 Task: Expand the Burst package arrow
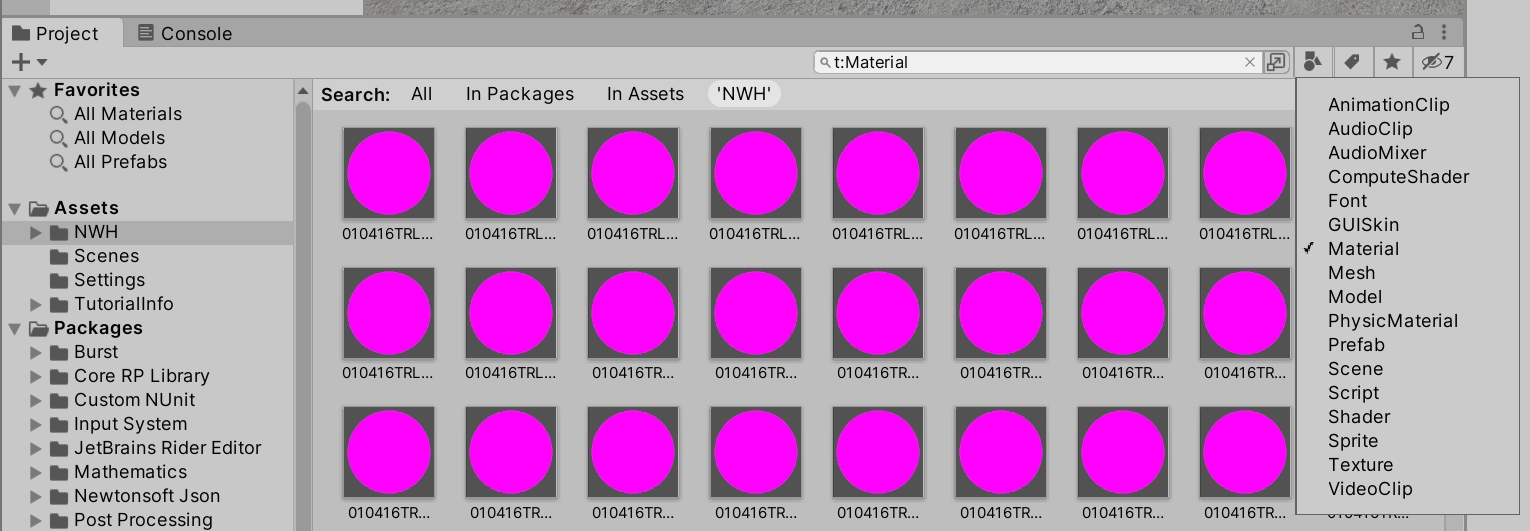(36, 352)
